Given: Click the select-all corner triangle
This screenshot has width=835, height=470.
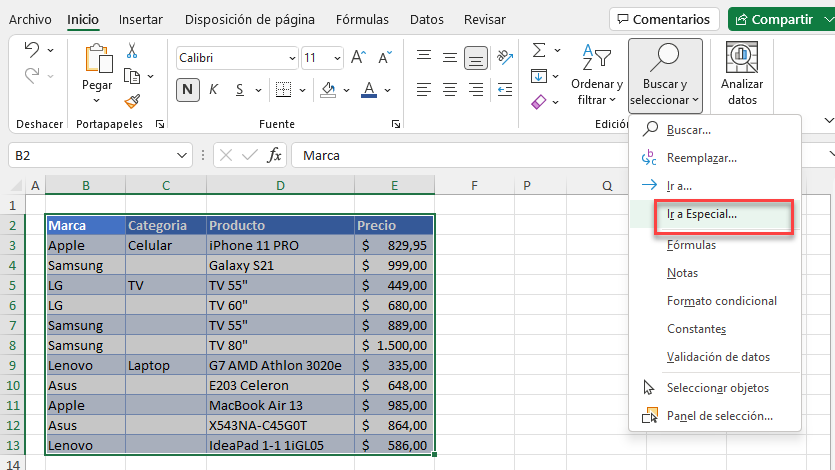Looking at the screenshot, I should click(17, 186).
